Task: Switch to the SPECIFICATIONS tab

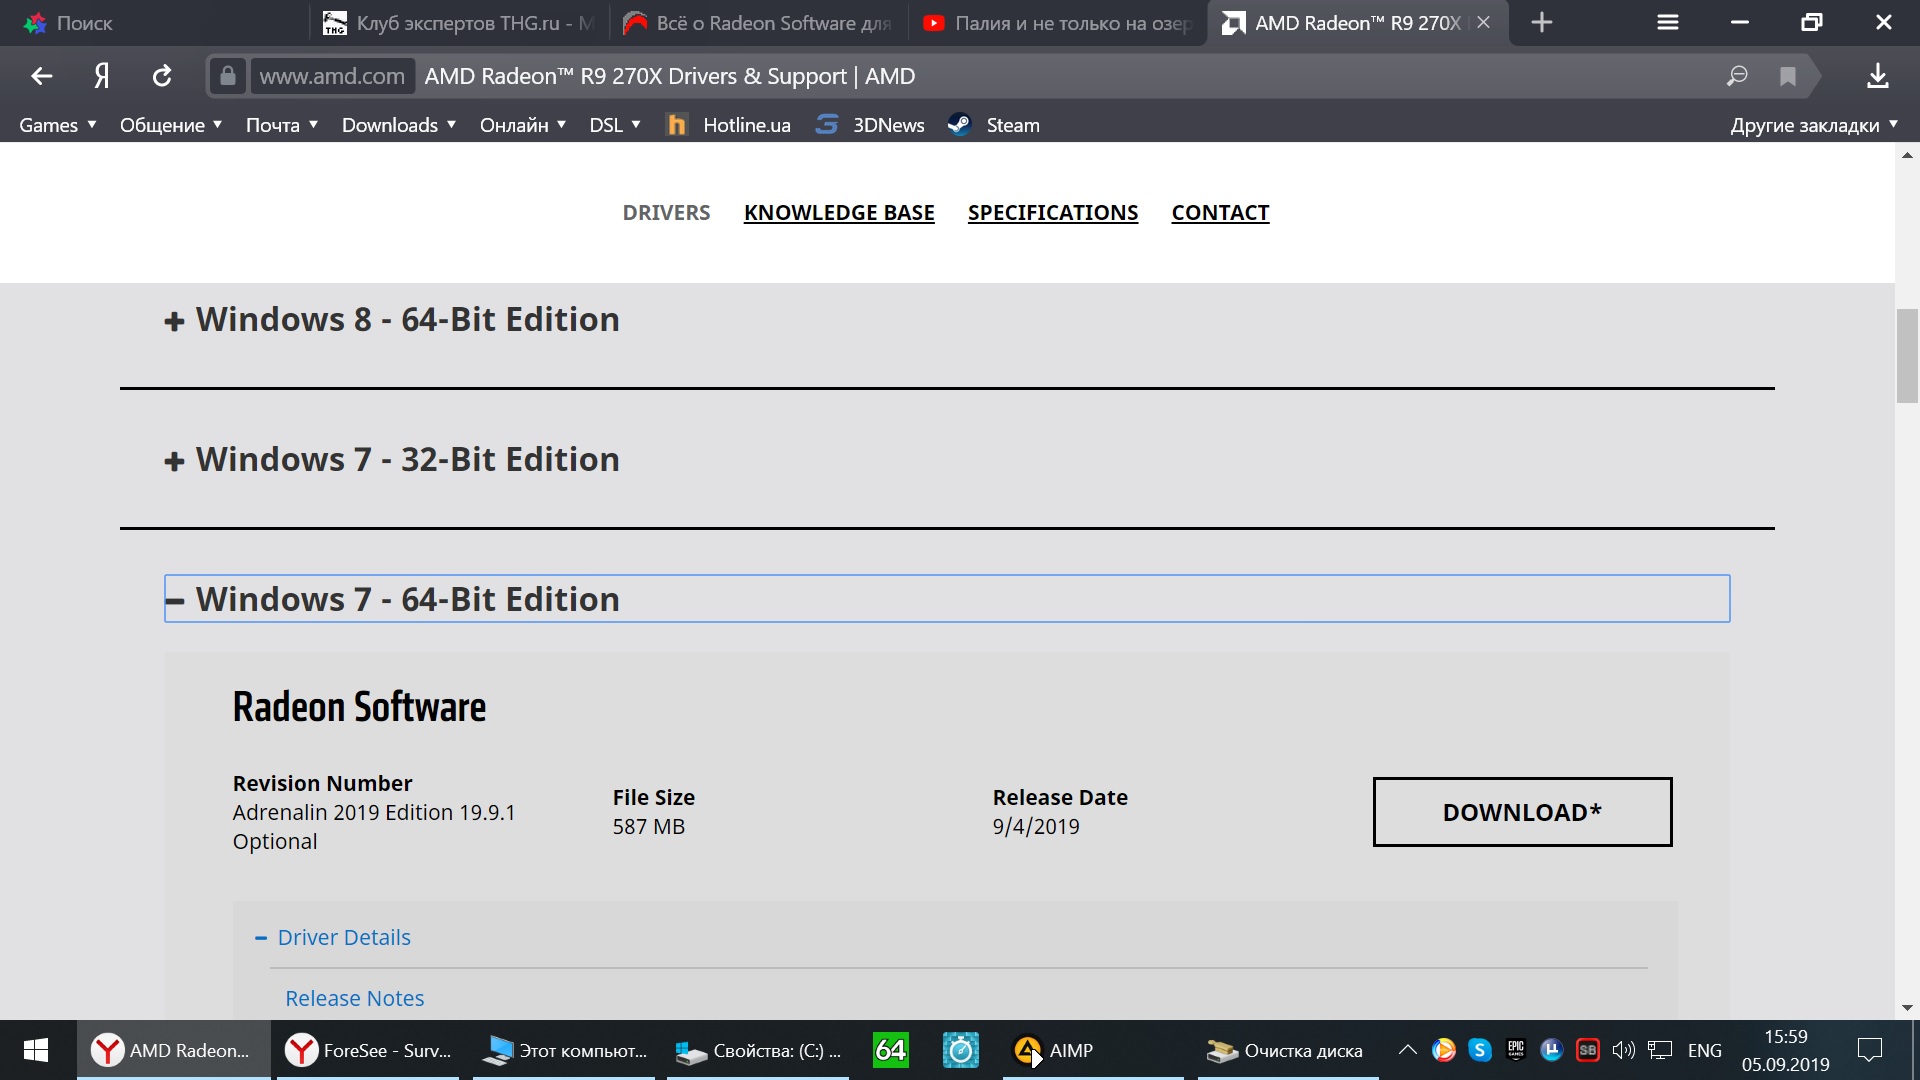Action: pos(1052,213)
